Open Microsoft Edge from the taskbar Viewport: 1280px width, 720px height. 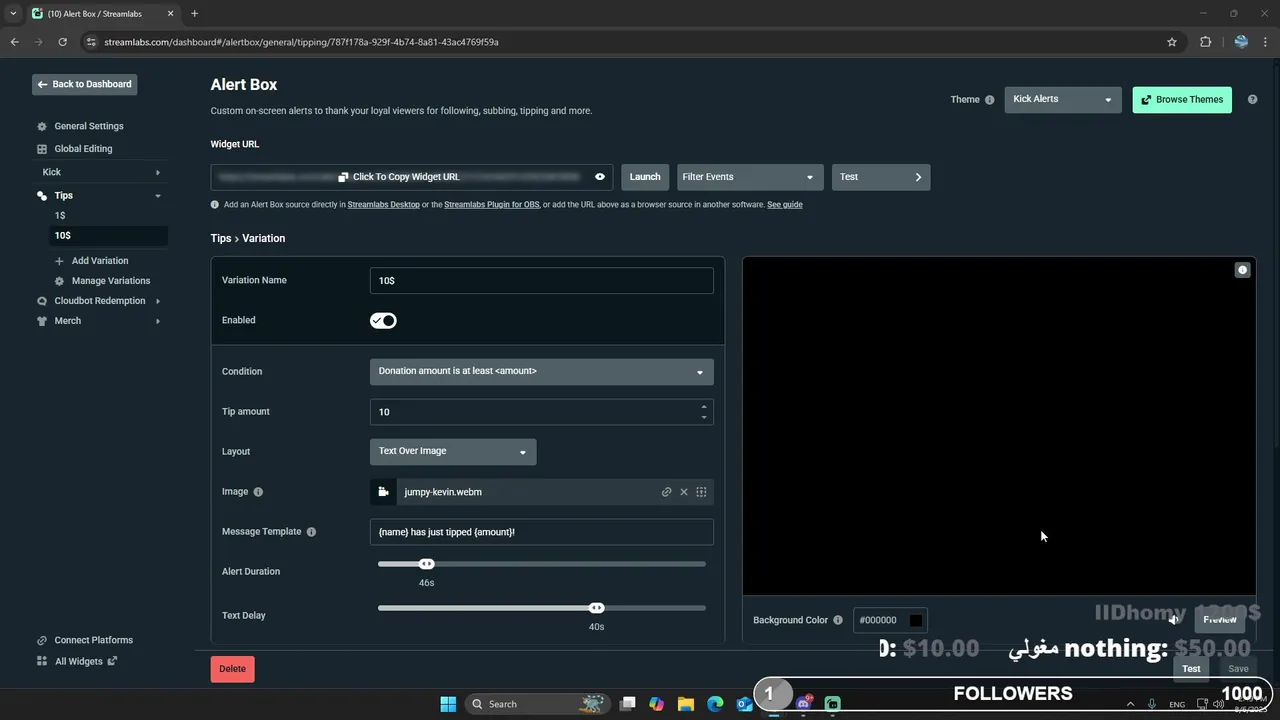point(715,704)
